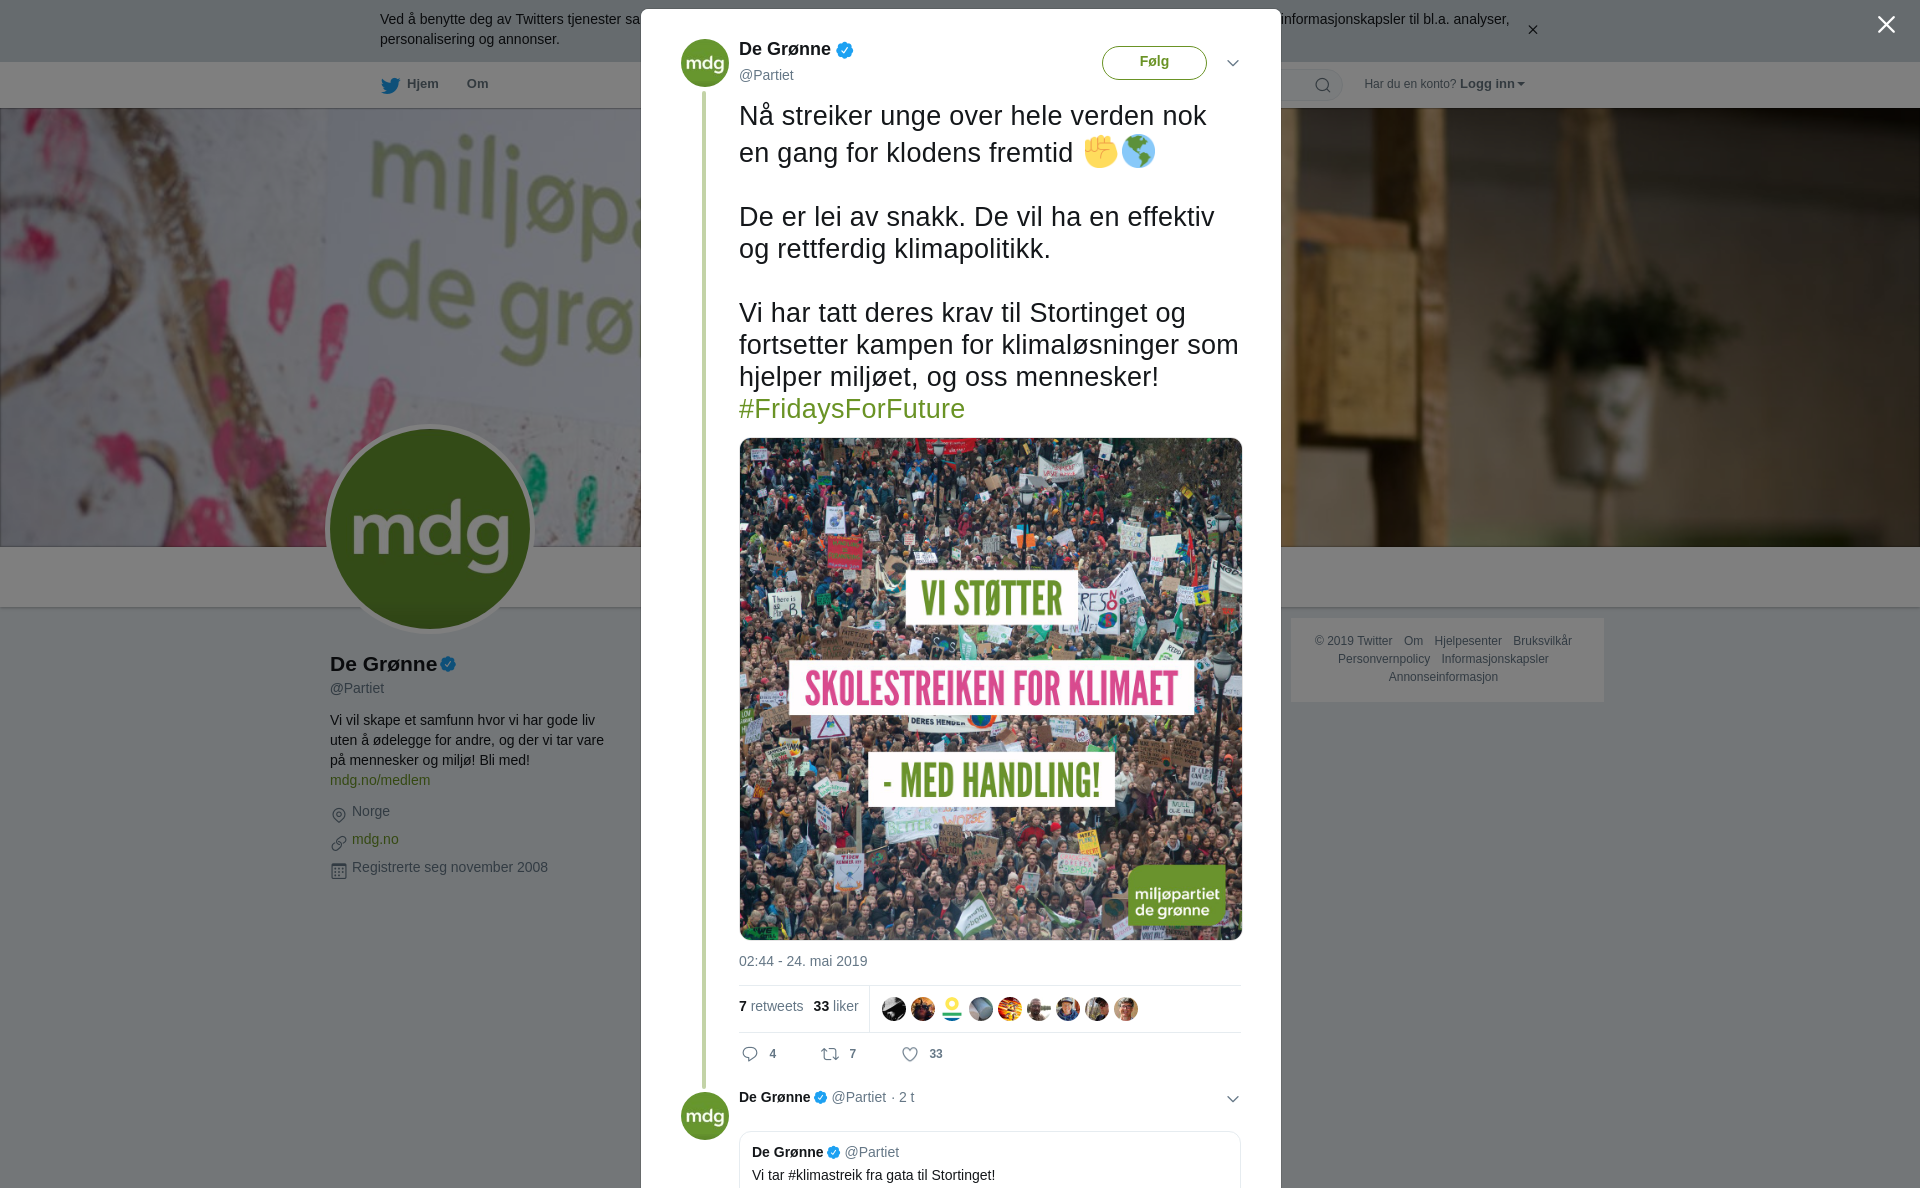The height and width of the screenshot is (1188, 1920).
Task: Click the Twitter bird Hjem icon
Action: point(390,85)
